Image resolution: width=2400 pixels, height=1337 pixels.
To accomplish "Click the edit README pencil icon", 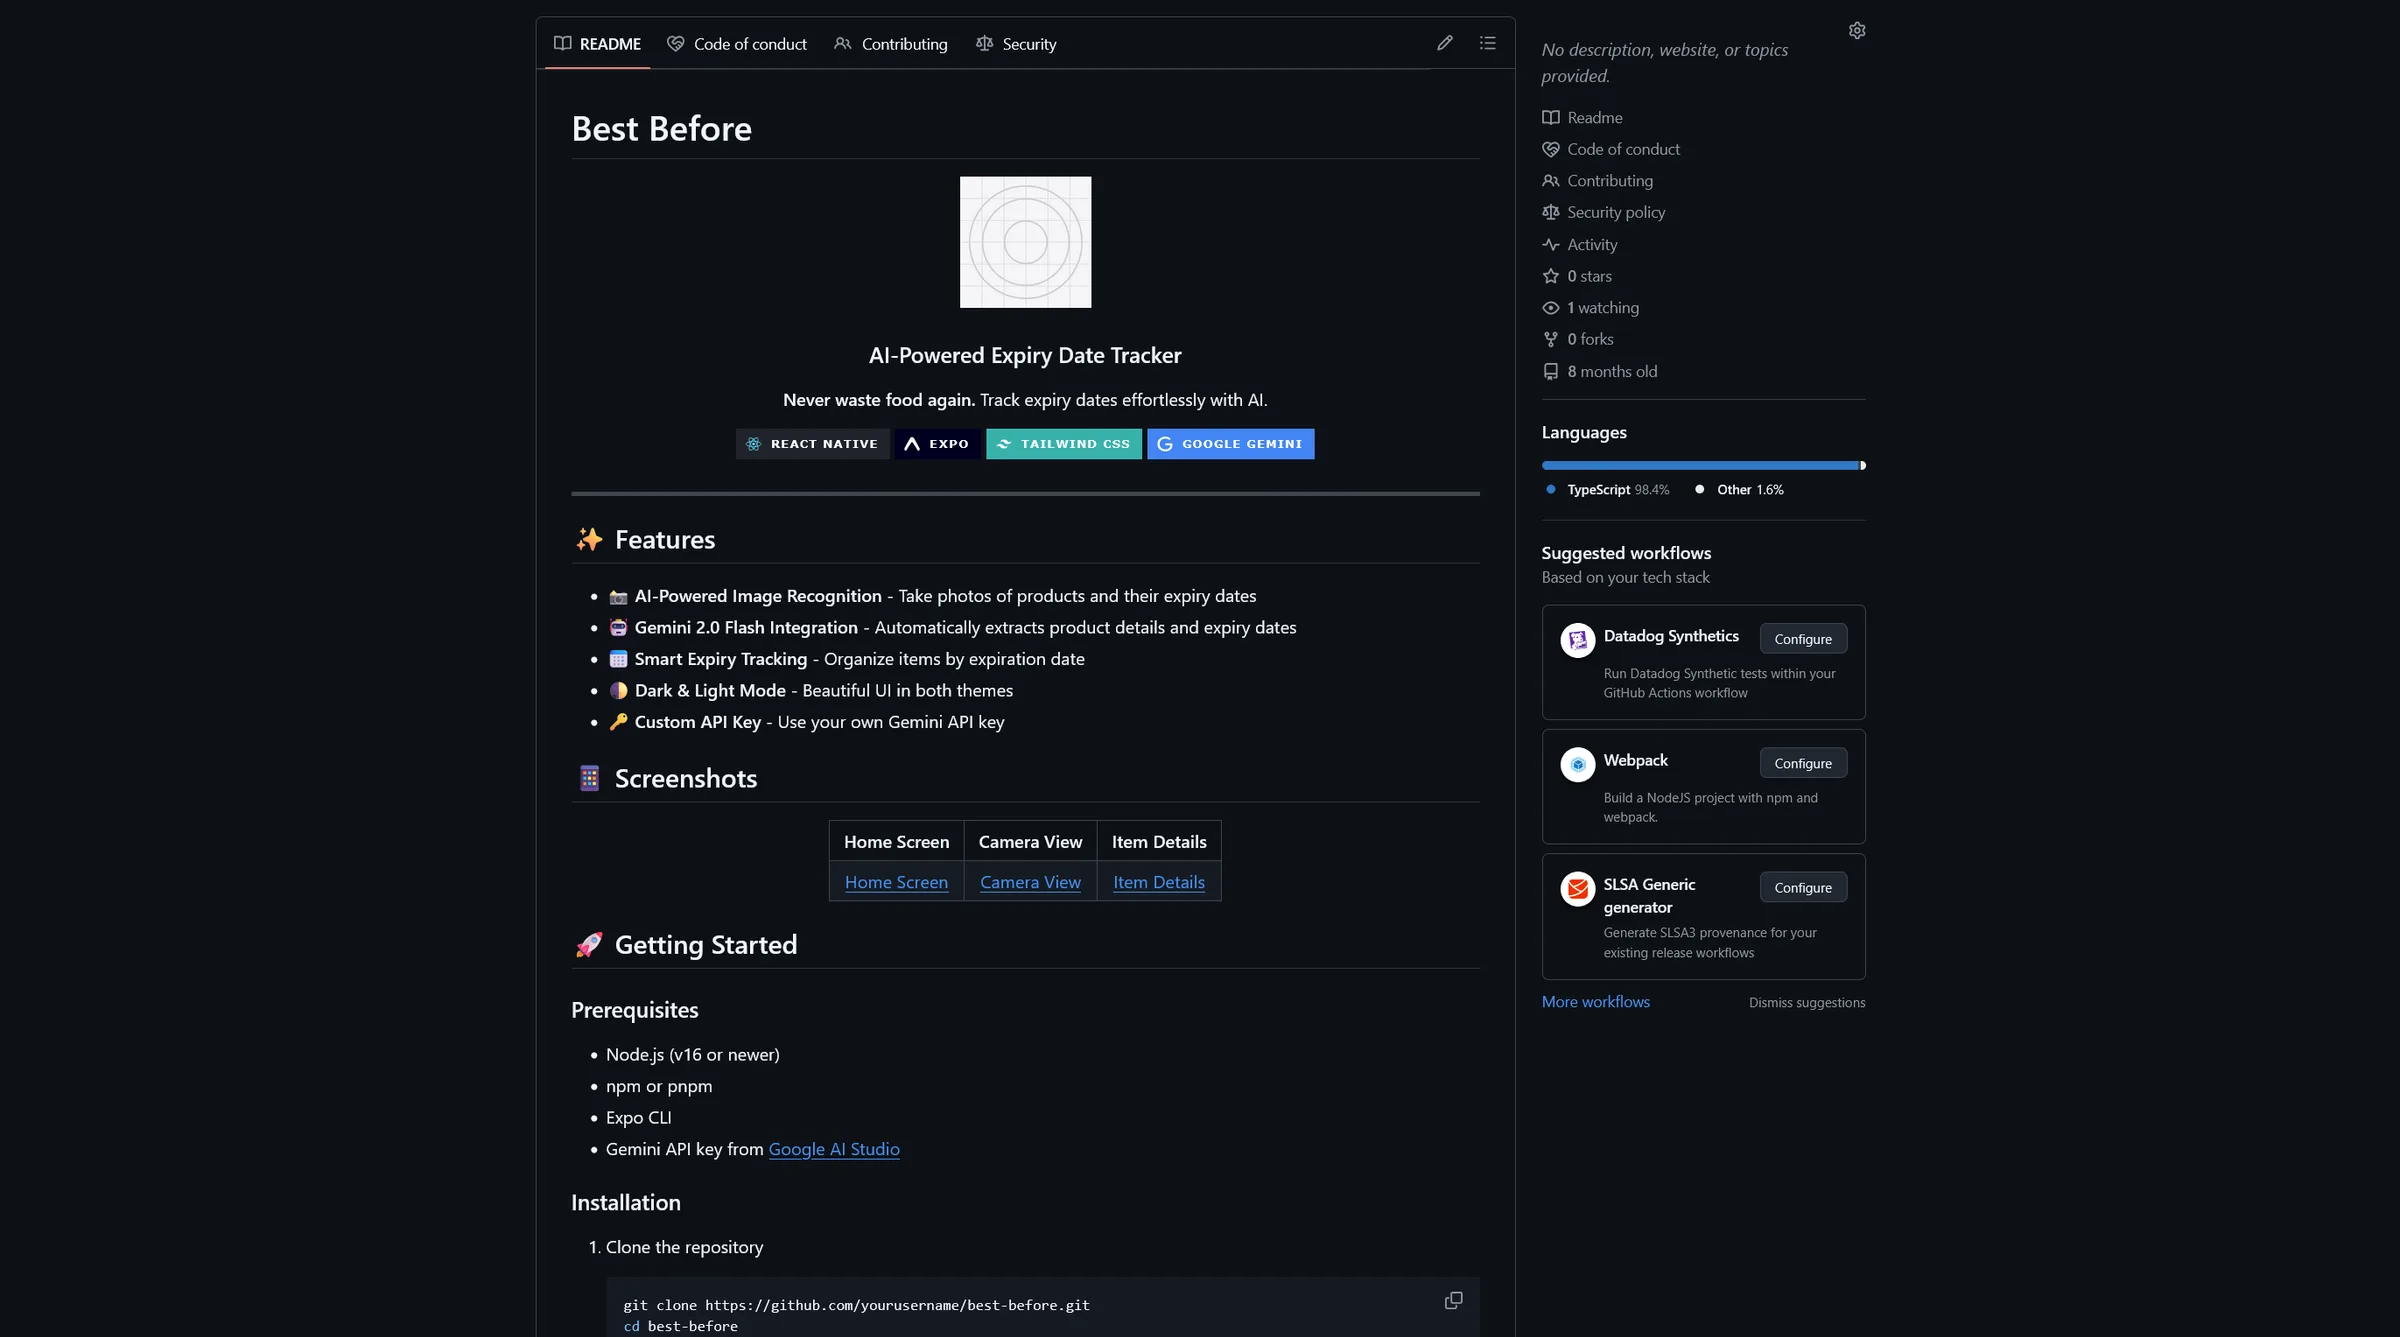I will point(1444,43).
